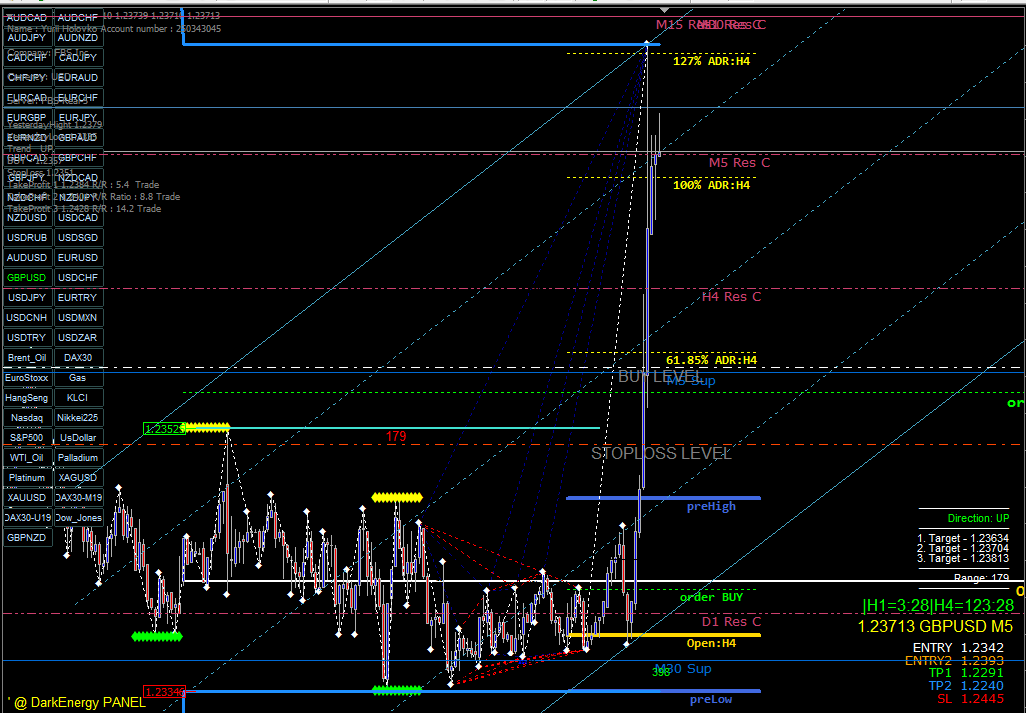The image size is (1026, 713).
Task: Select the WTI_Oil instrument button
Action: [x=27, y=458]
